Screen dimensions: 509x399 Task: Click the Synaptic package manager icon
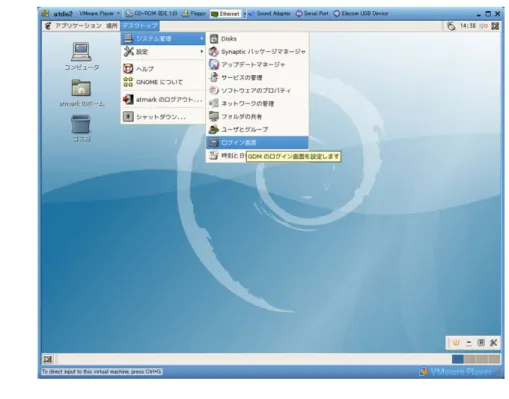(x=214, y=52)
